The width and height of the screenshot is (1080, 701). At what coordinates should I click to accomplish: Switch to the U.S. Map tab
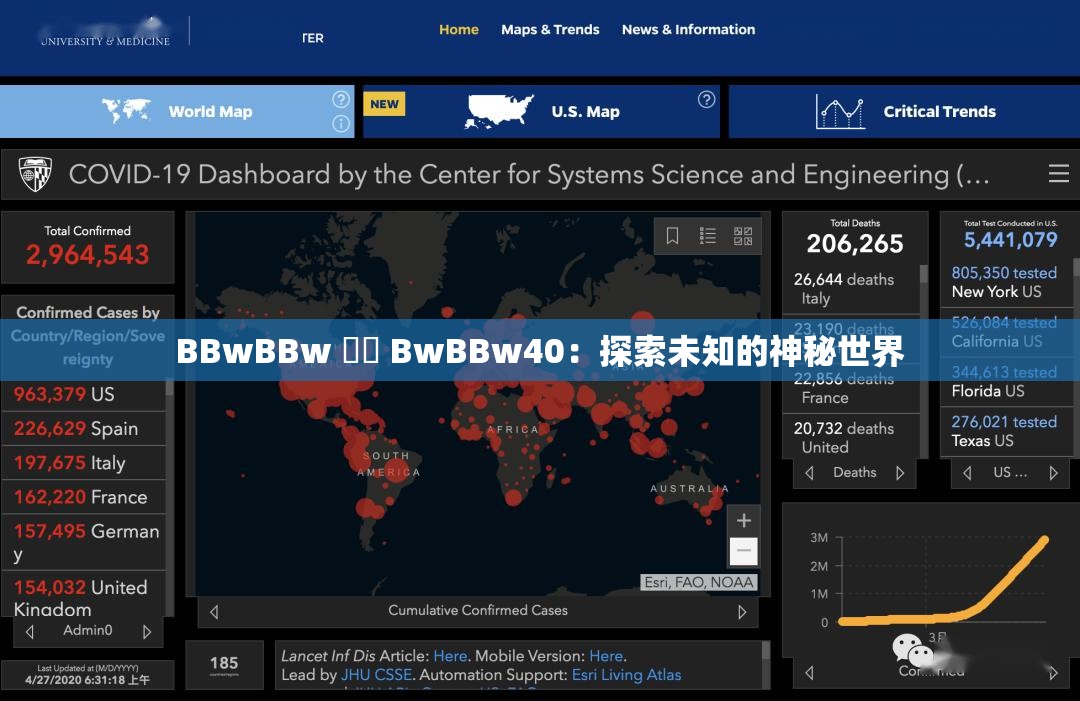541,112
